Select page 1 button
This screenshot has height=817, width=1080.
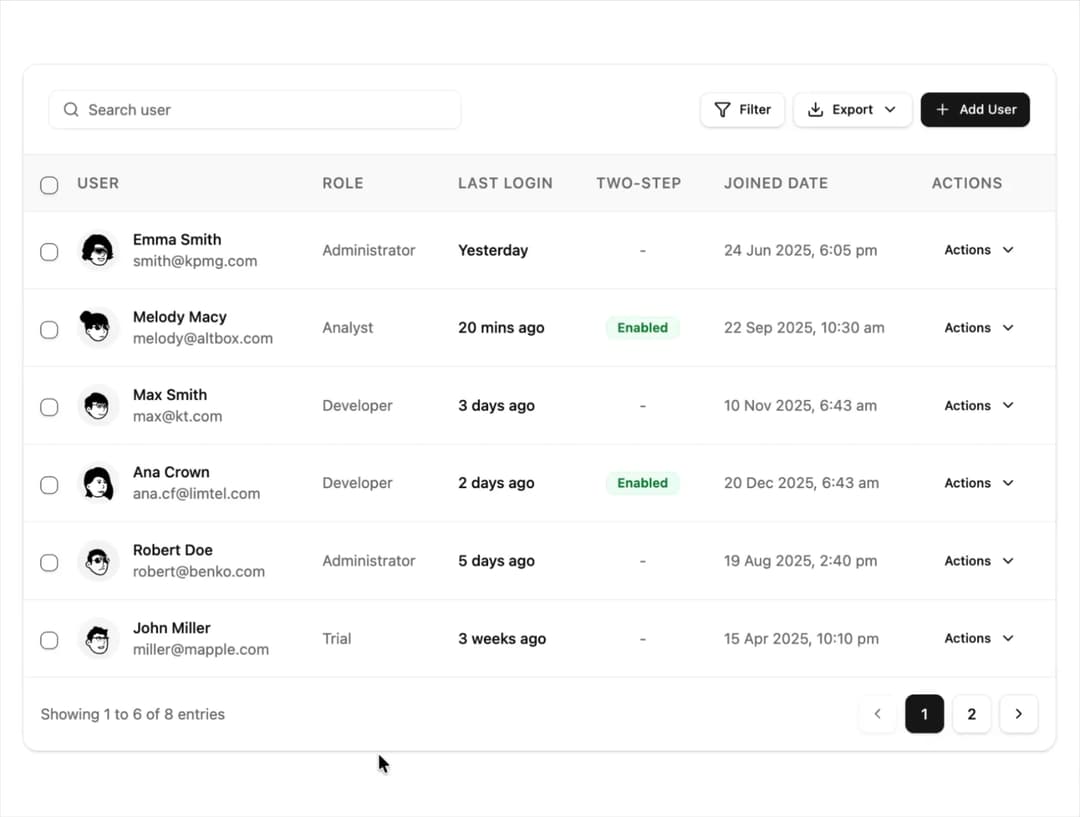pyautogui.click(x=924, y=714)
